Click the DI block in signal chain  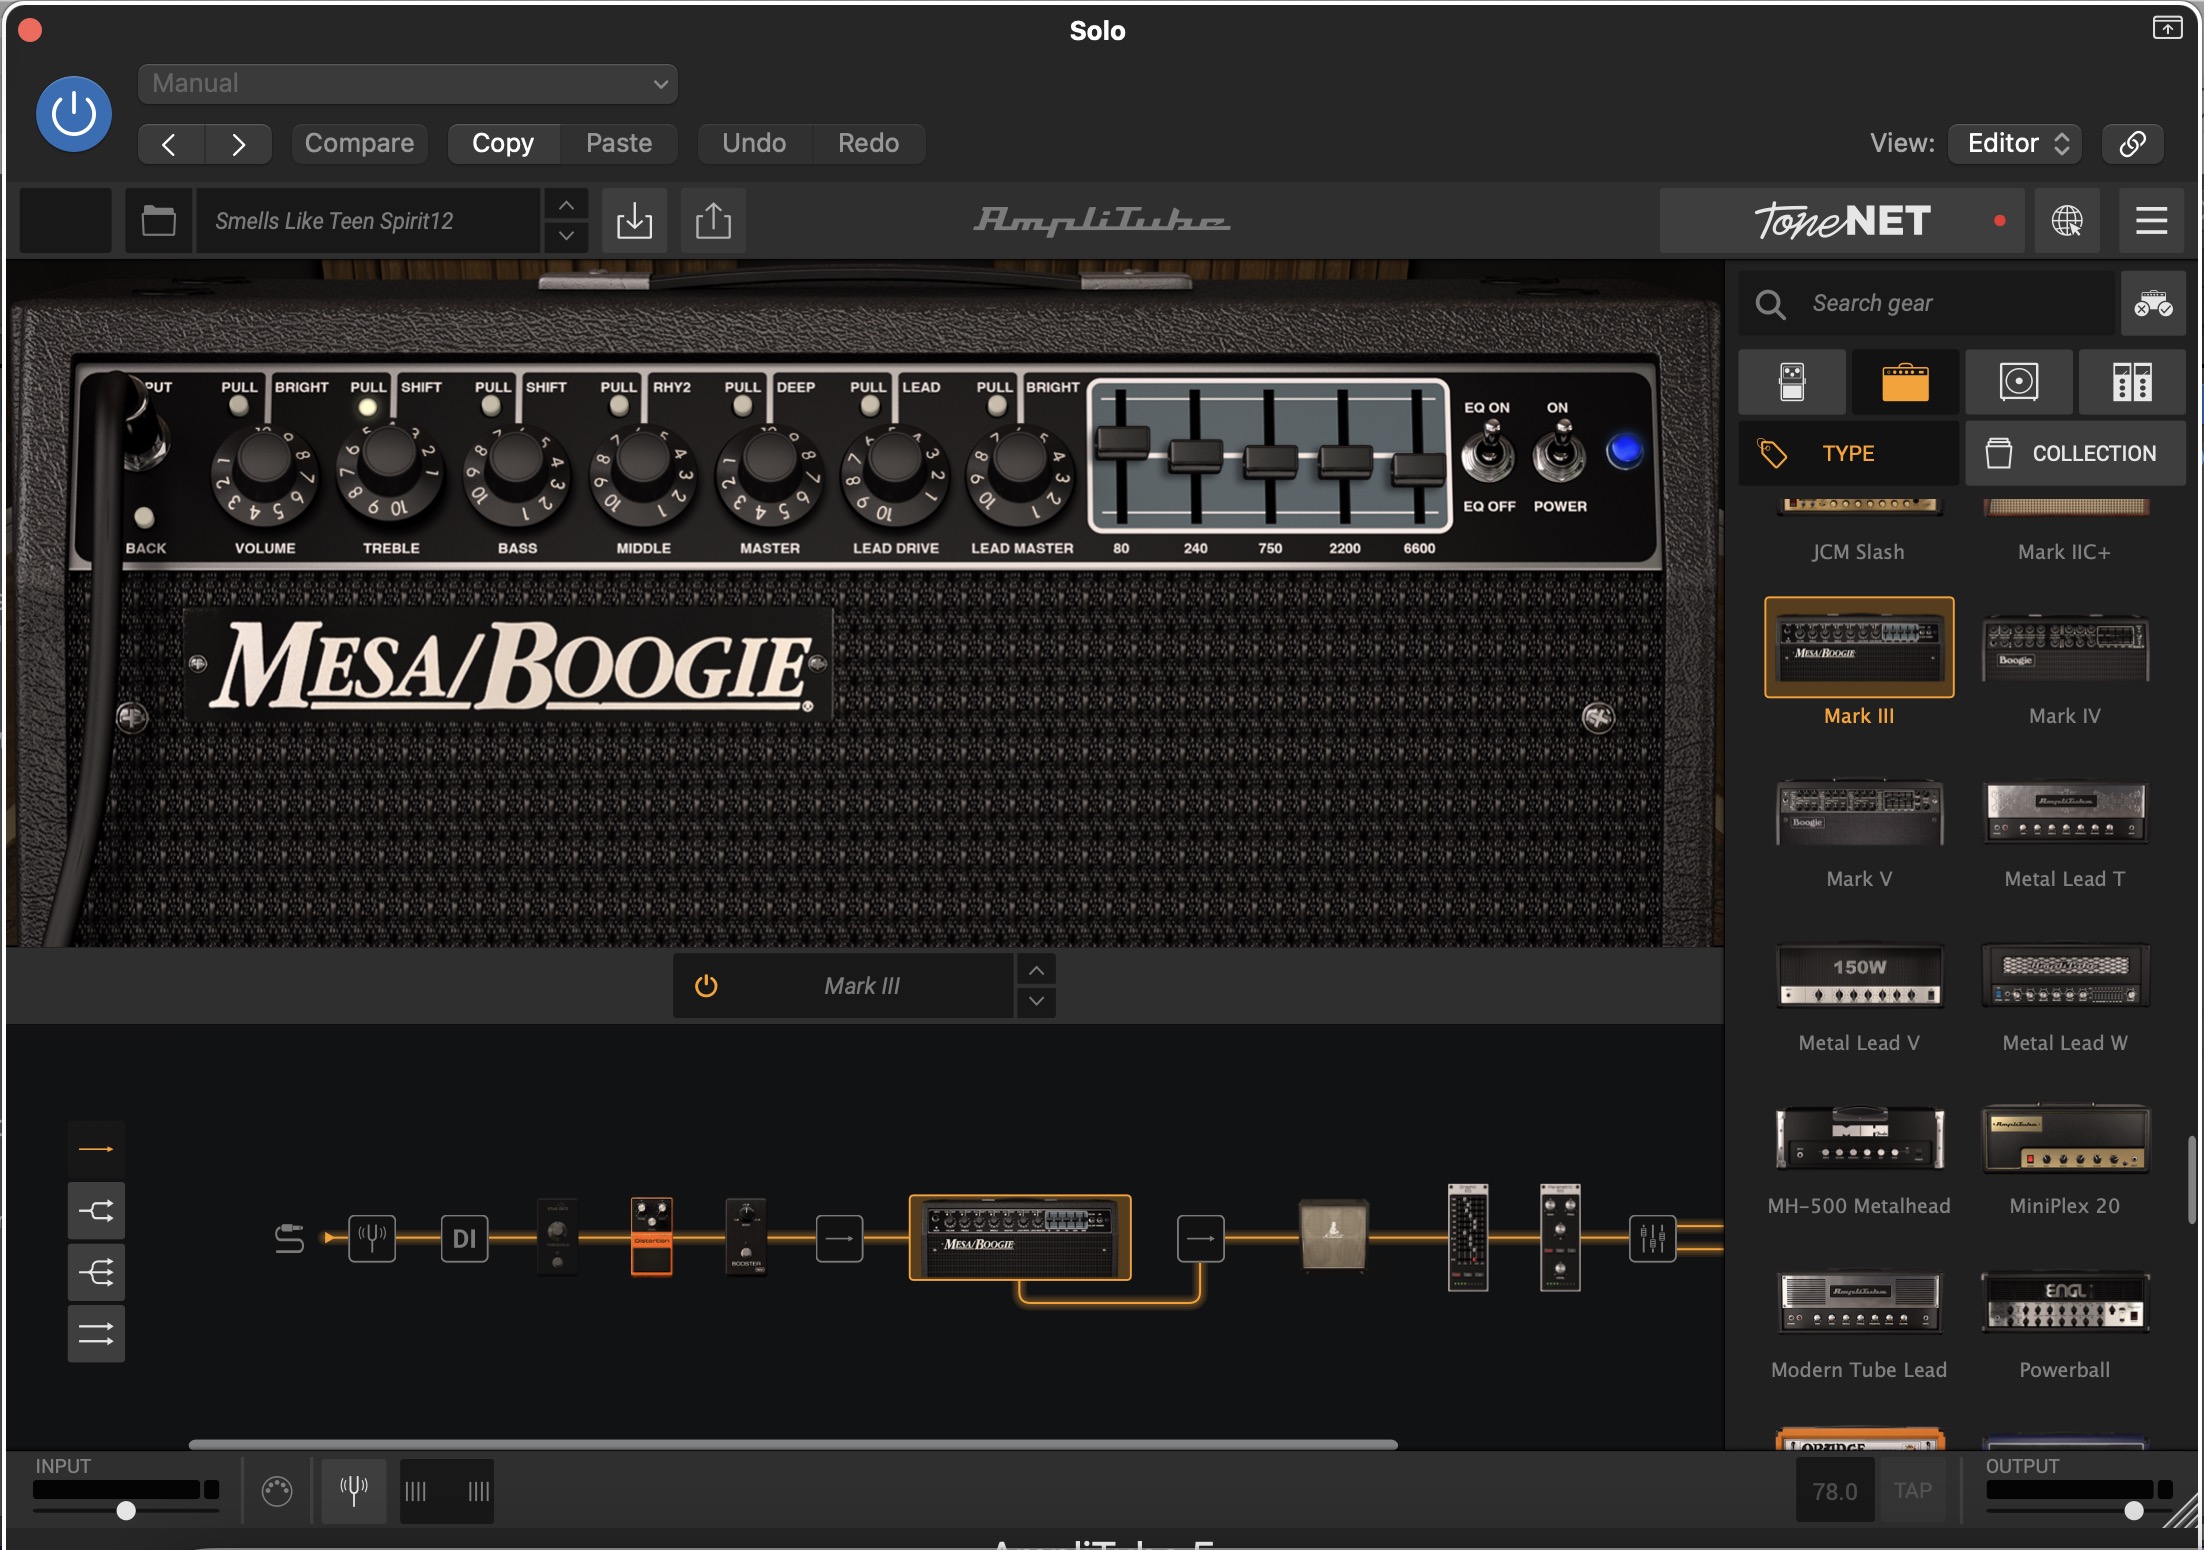tap(465, 1239)
